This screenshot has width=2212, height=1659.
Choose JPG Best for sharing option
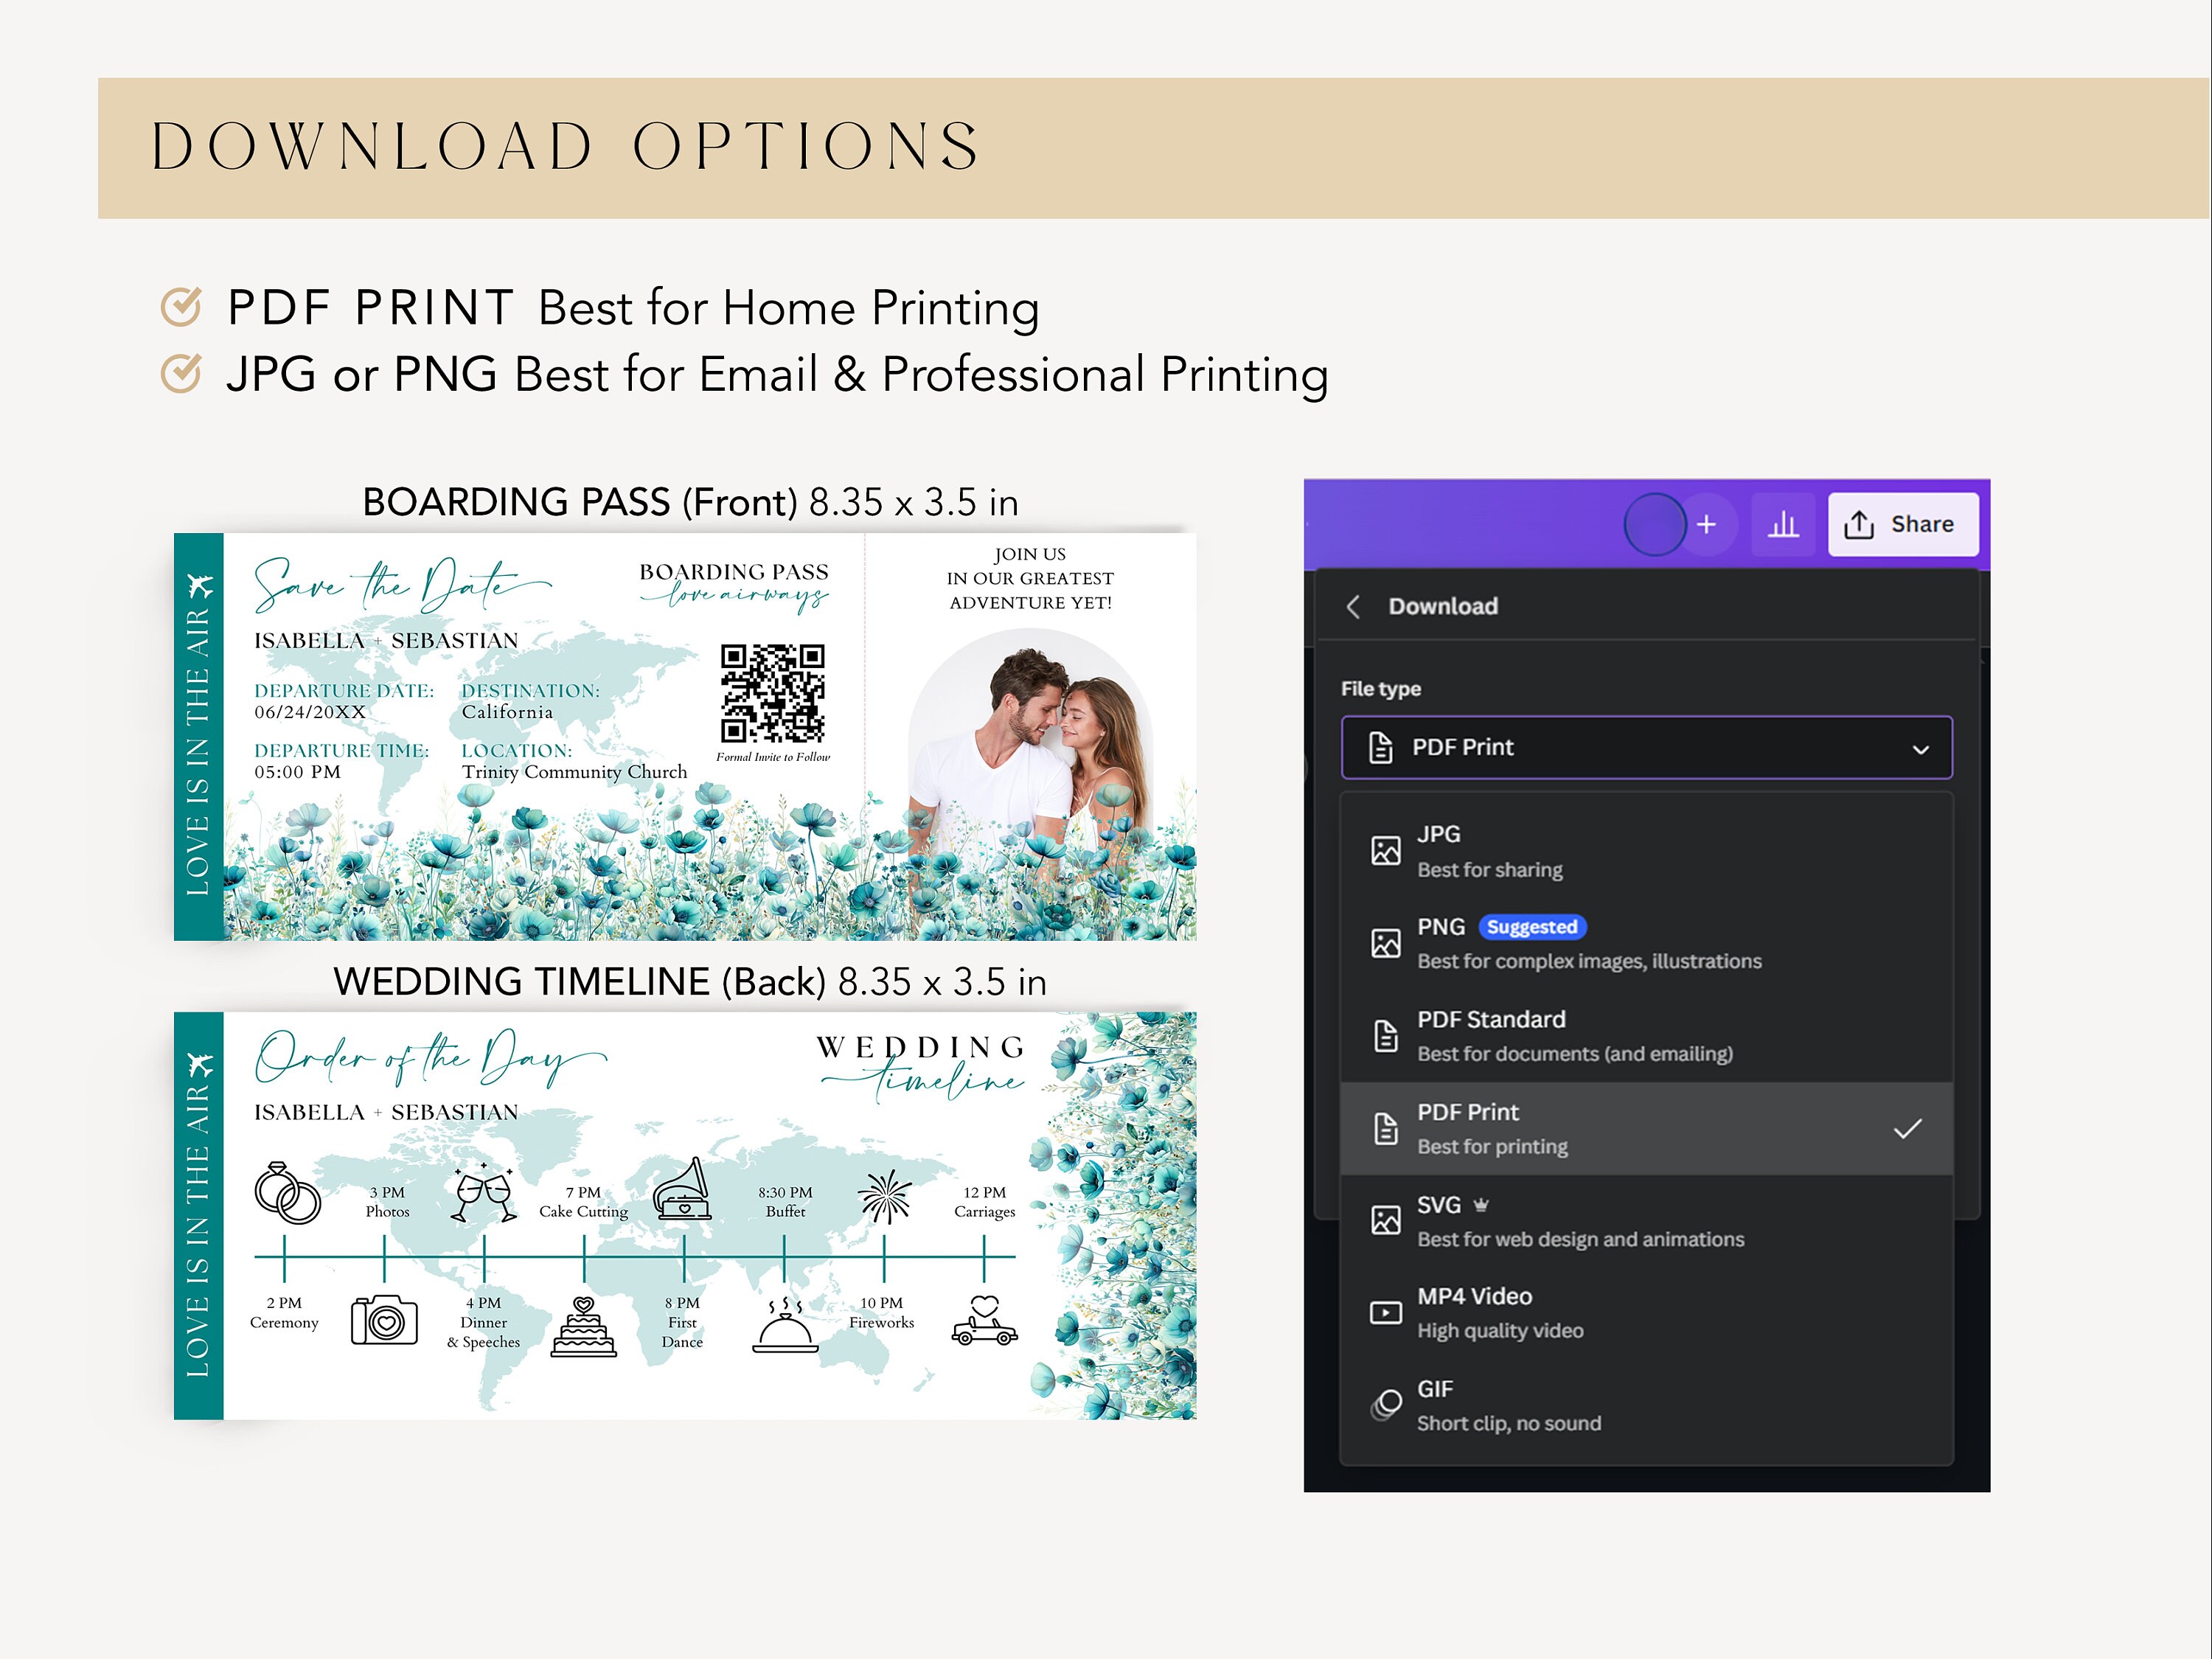(x=1646, y=851)
